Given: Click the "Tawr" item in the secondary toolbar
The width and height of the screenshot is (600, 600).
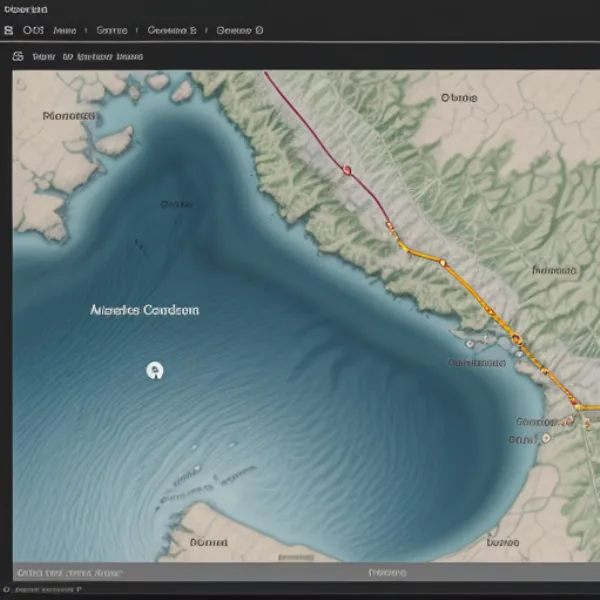Looking at the screenshot, I should tap(43, 57).
